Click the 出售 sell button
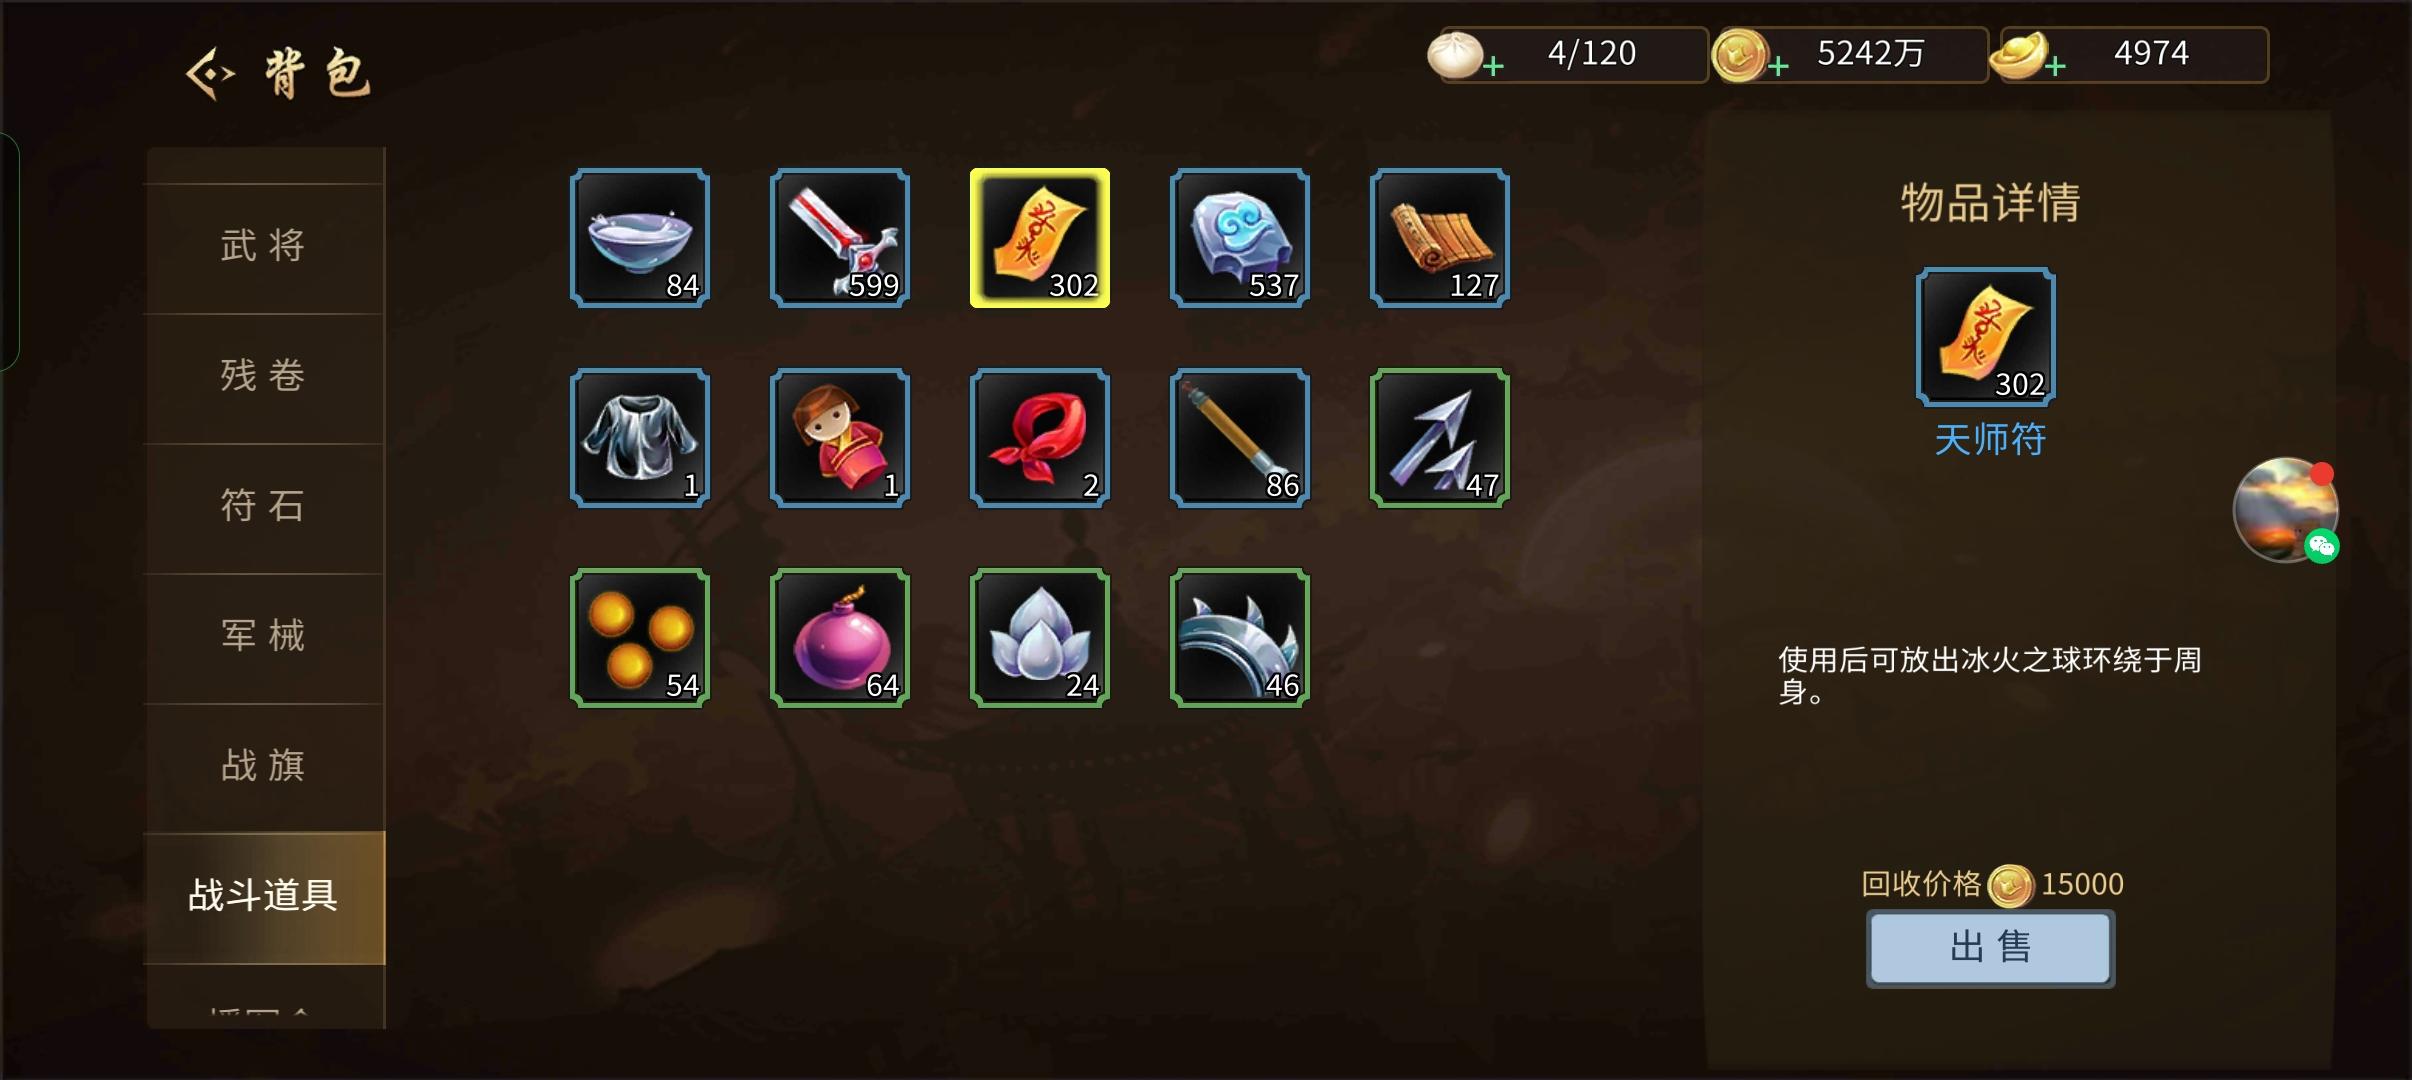 [x=1990, y=947]
